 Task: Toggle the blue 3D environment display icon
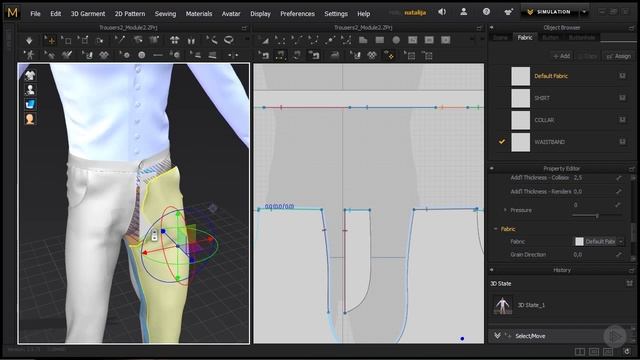[x=30, y=104]
